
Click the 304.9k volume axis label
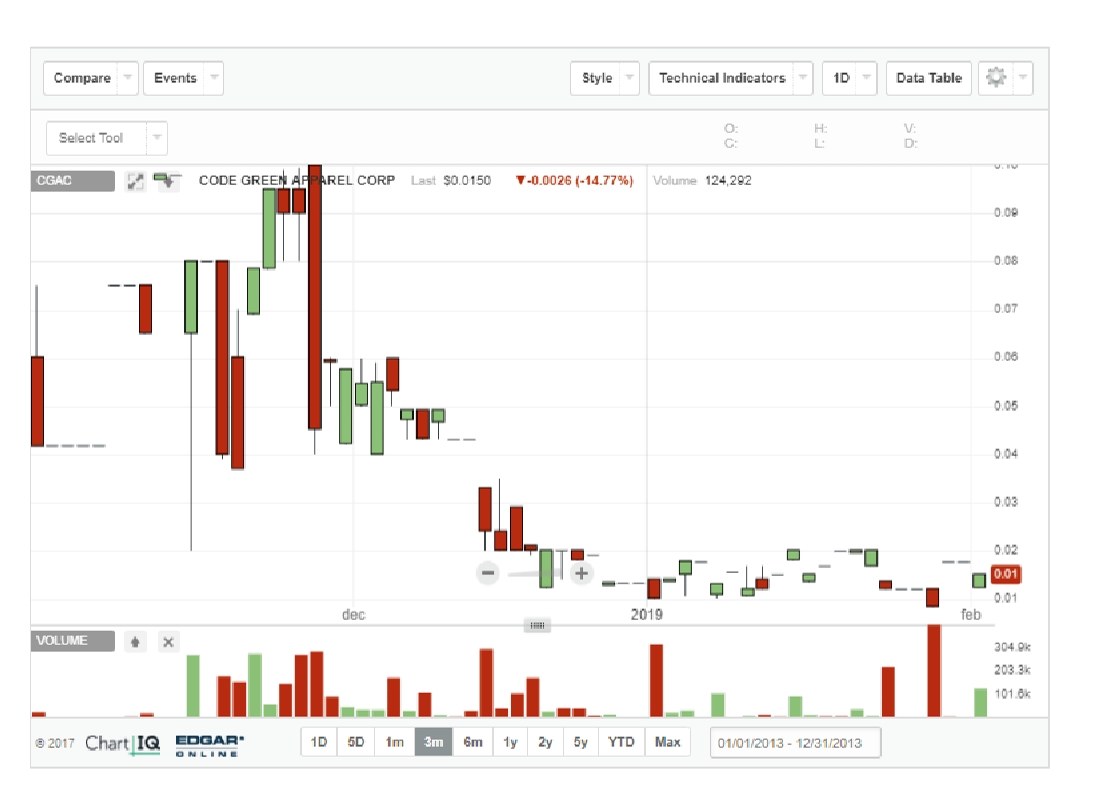tap(1012, 647)
